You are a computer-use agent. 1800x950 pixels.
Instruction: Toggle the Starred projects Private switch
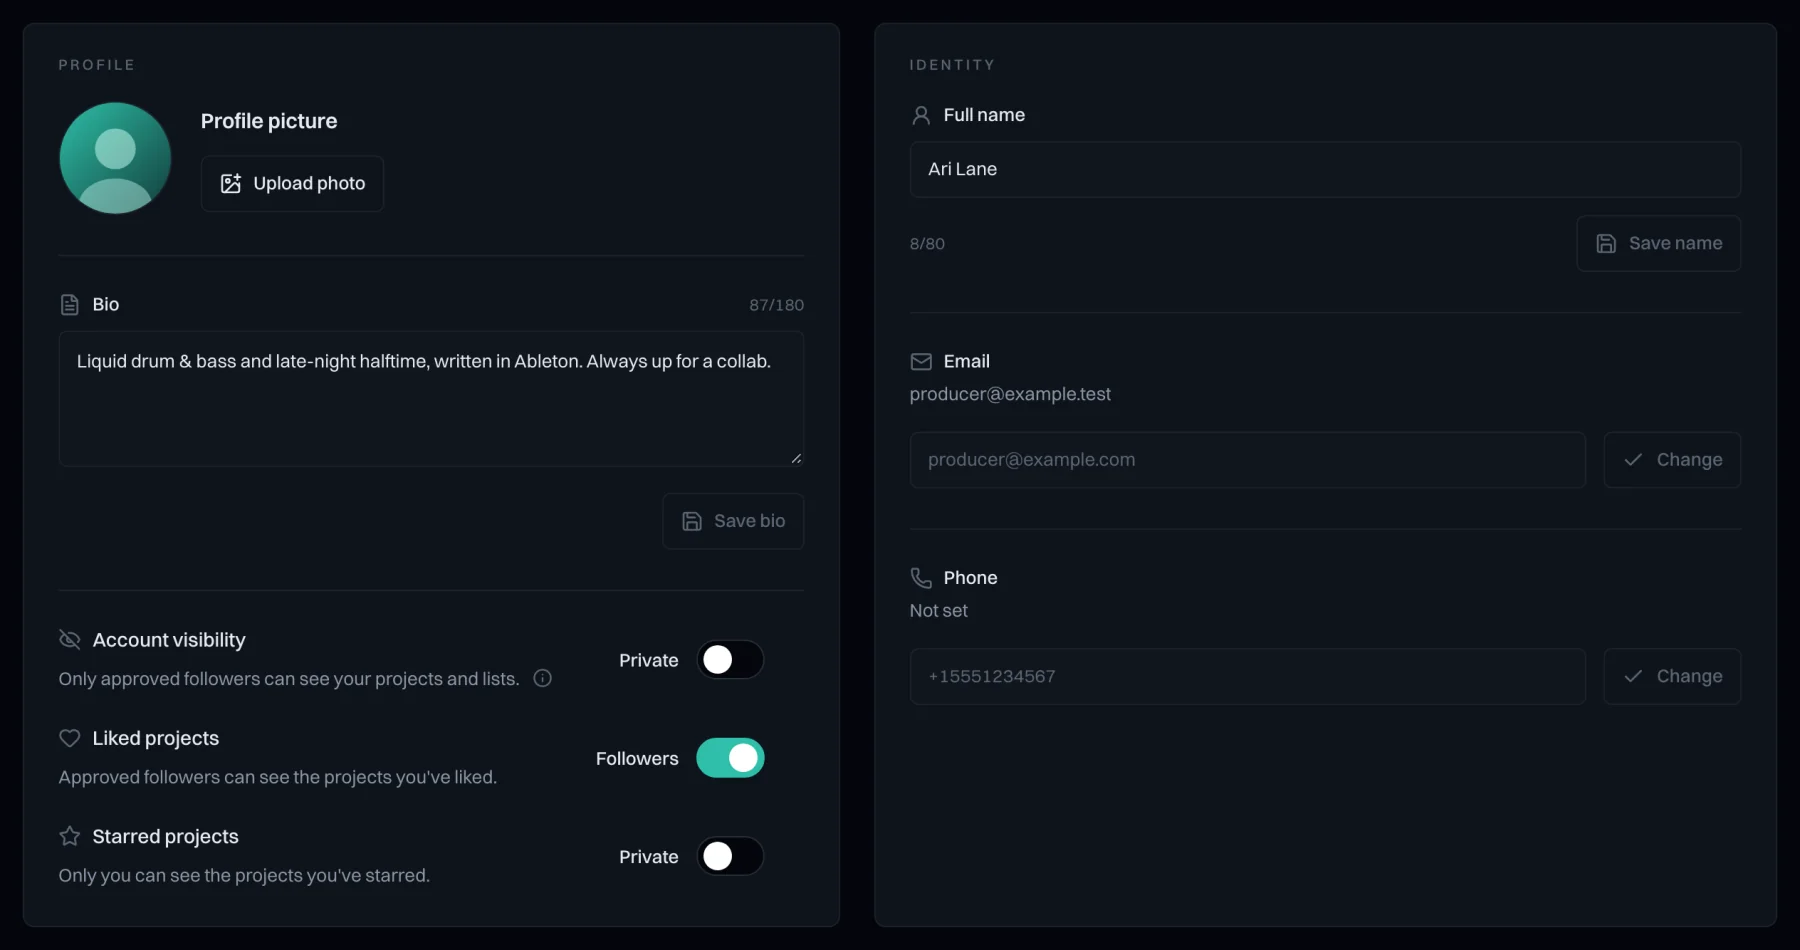(x=730, y=856)
